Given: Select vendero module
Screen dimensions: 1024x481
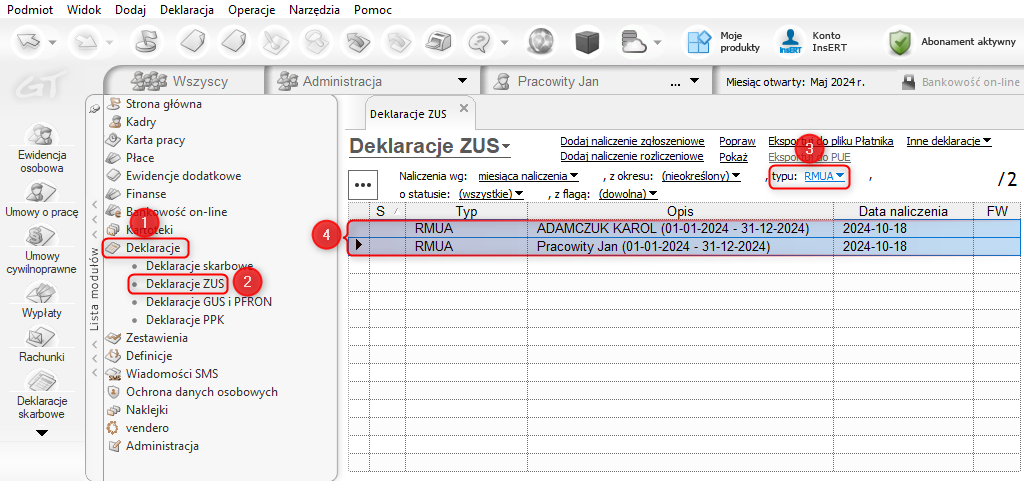Looking at the screenshot, I should click(147, 428).
